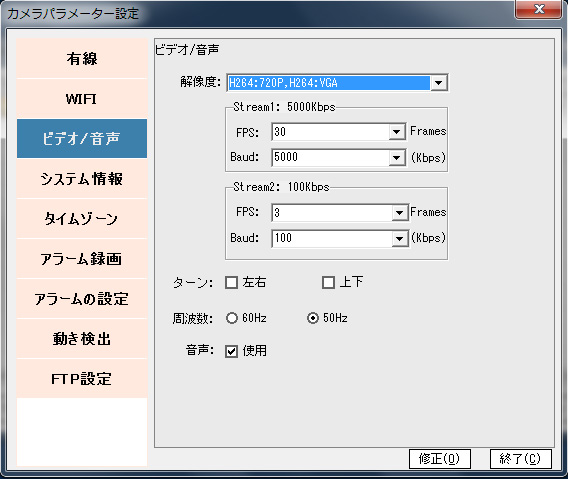
Task: Expand the 解像度 dropdown arrow
Action: [x=438, y=83]
